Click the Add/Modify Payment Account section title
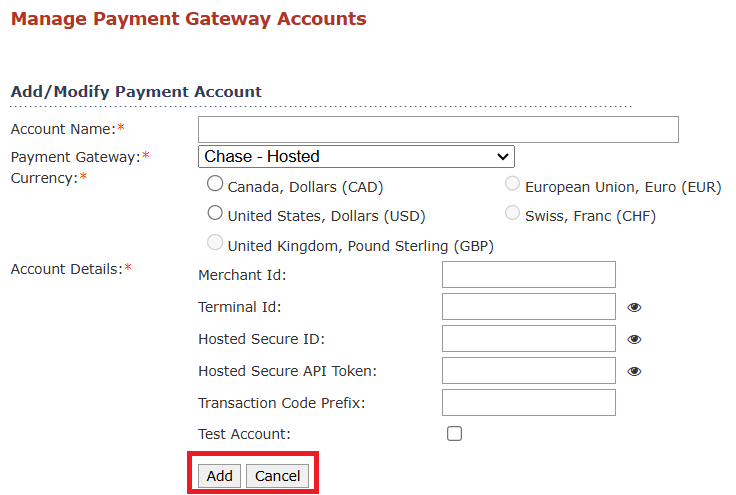Image resolution: width=736 pixels, height=495 pixels. click(136, 91)
